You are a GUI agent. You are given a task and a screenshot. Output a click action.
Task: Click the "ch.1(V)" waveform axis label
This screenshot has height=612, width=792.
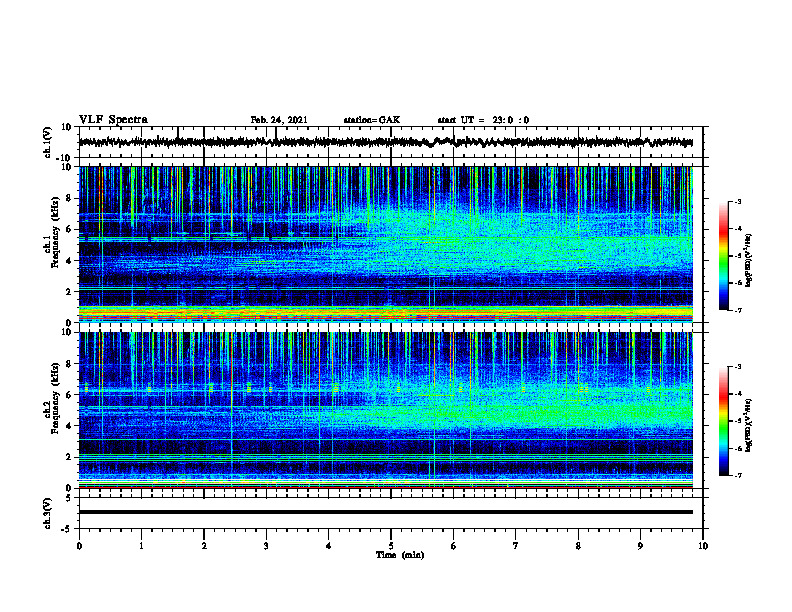47,142
